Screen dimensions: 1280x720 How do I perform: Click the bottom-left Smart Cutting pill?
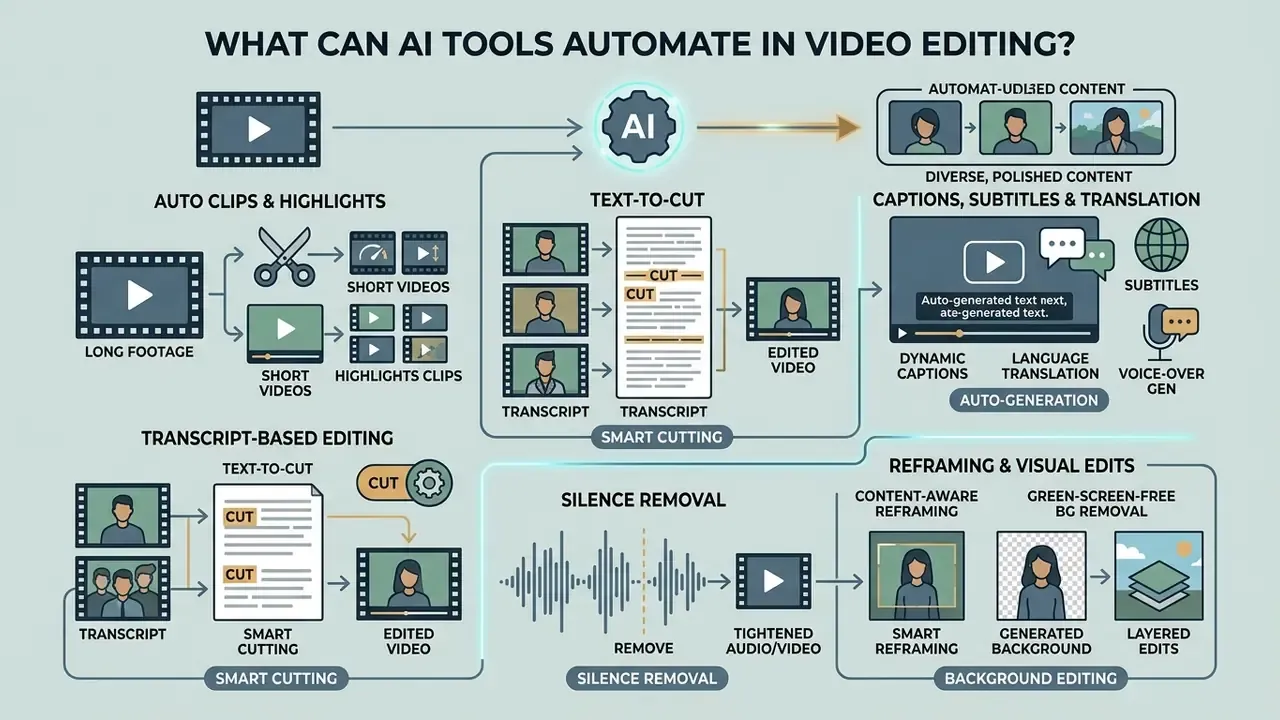point(276,678)
